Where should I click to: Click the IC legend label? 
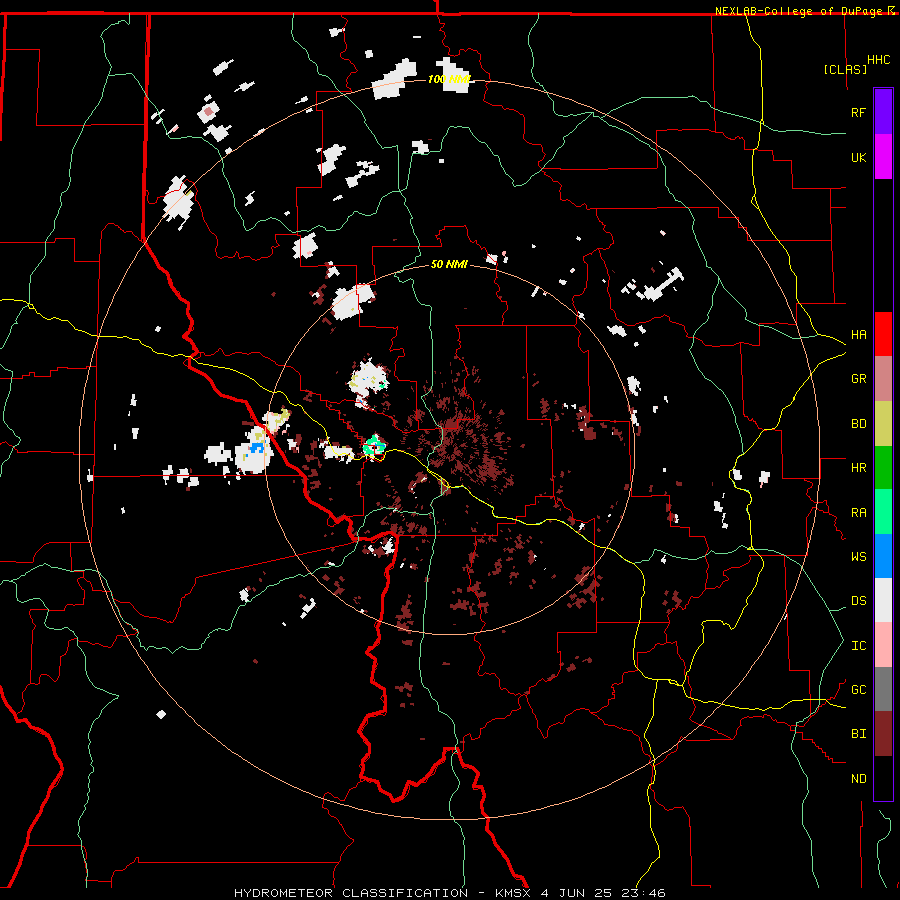click(858, 646)
